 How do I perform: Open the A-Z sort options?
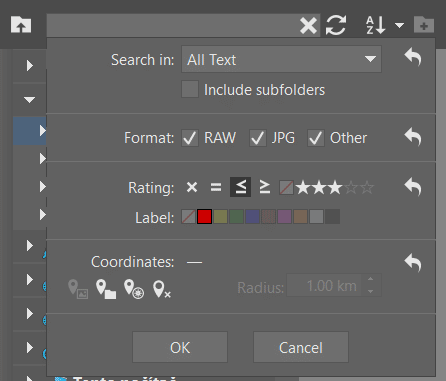click(x=376, y=25)
